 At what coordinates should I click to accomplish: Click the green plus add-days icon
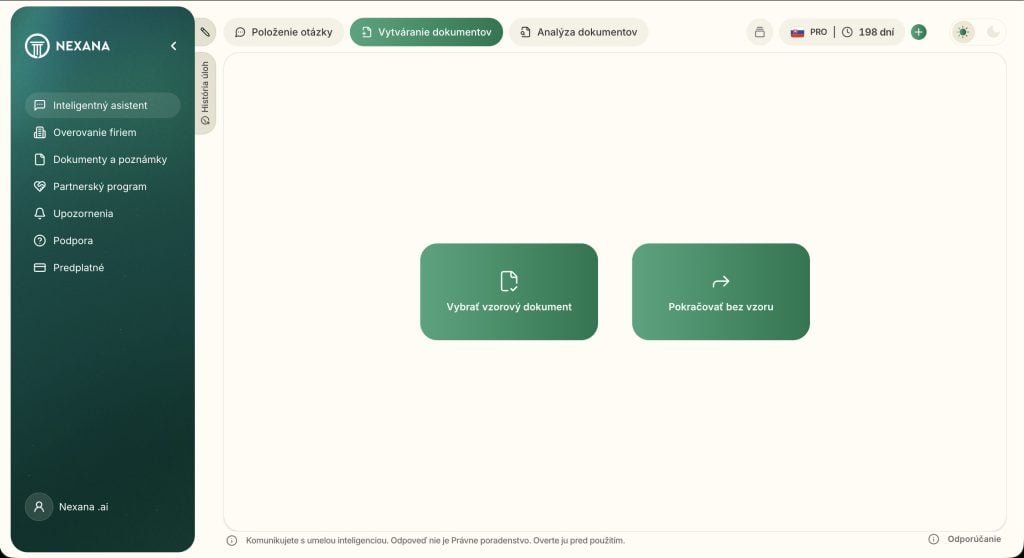tap(918, 32)
